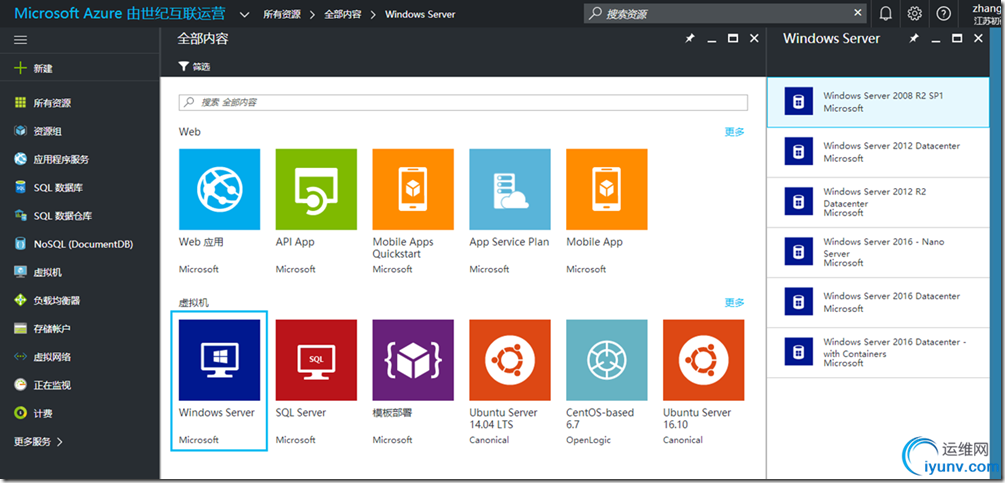Image resolution: width=1005 pixels, height=483 pixels.
Task: Choose Windows Server 2016 Datacenter - with Containers
Action: (x=878, y=352)
